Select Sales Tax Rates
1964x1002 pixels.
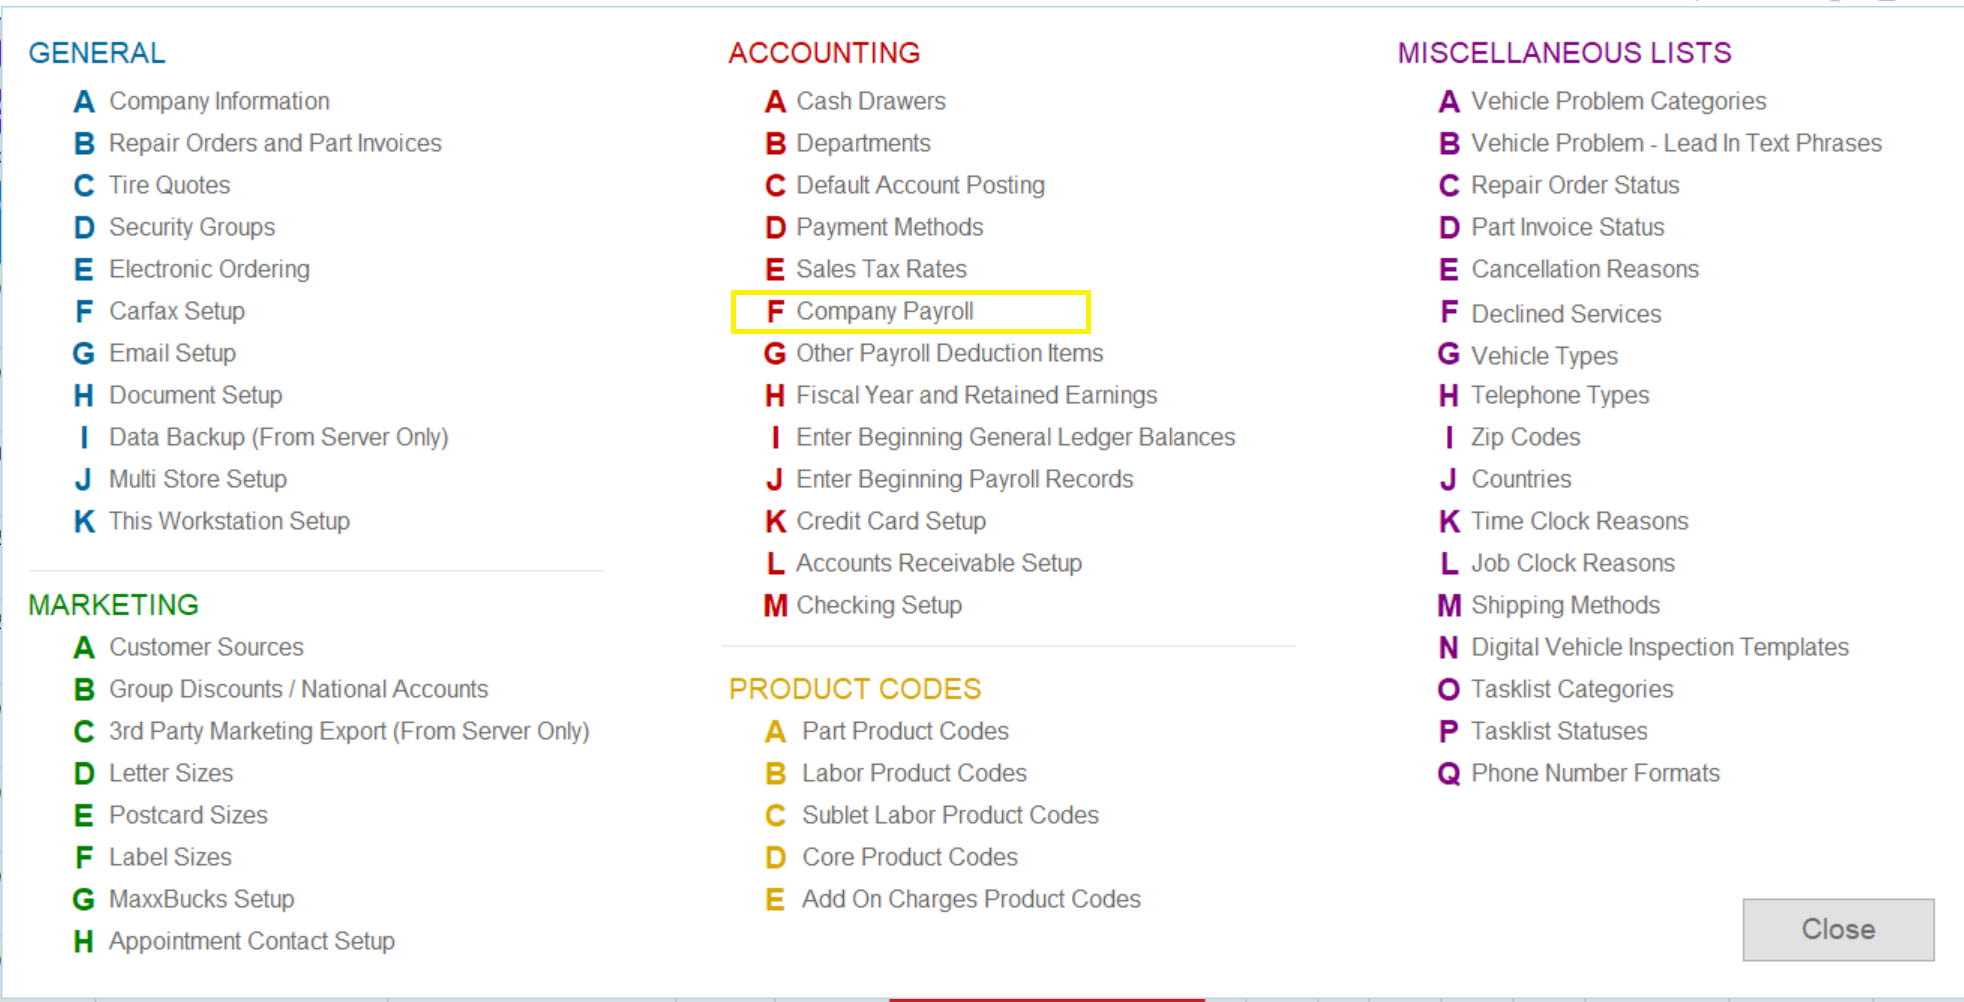(881, 269)
